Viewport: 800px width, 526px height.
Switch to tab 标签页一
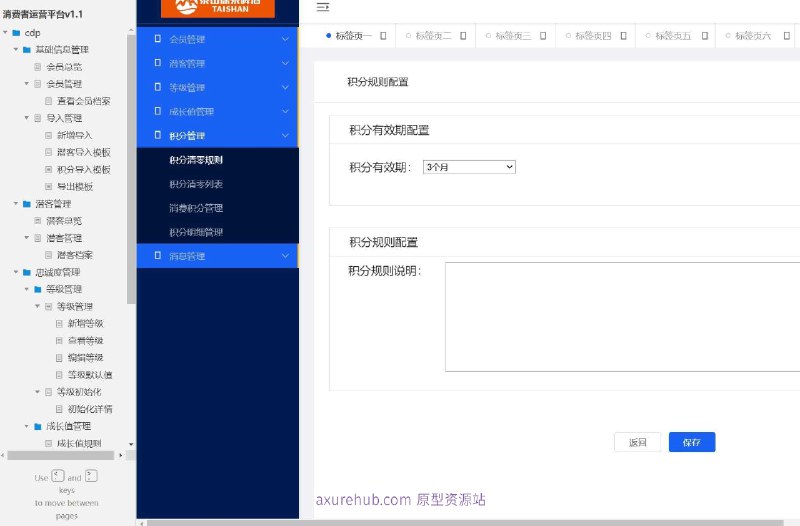[353, 36]
